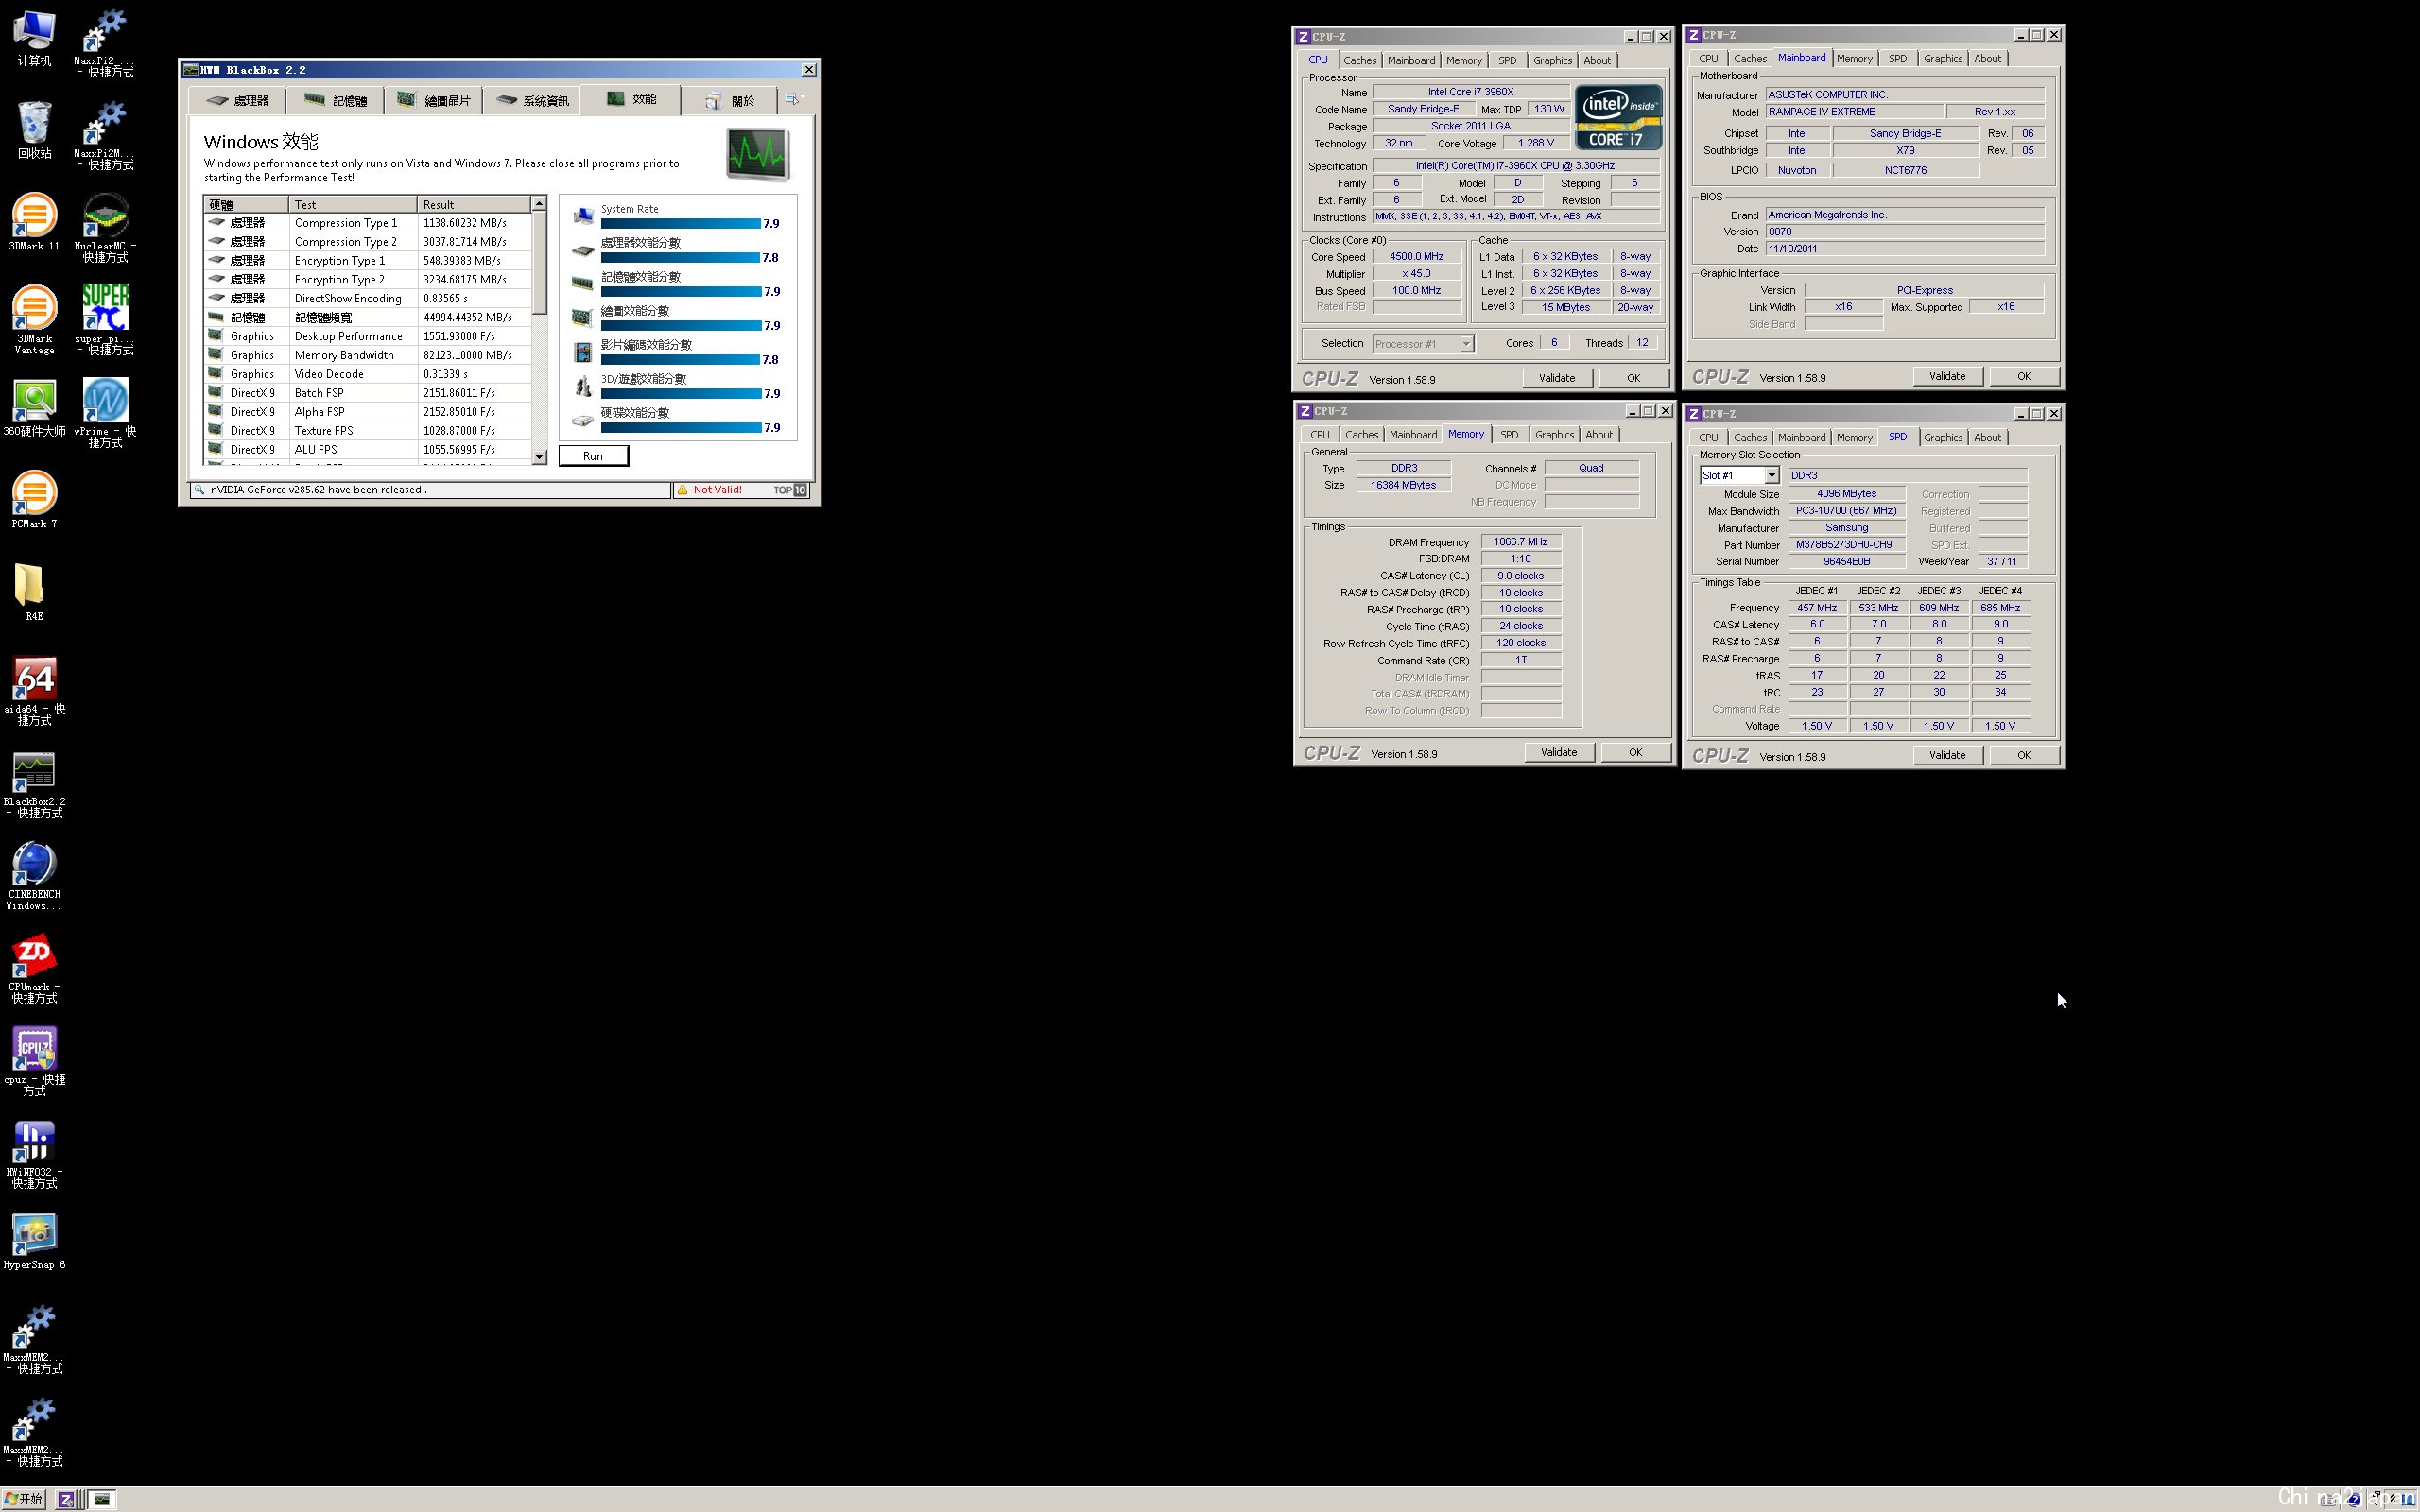Click the 處理器效能分數 score bar

tap(680, 258)
